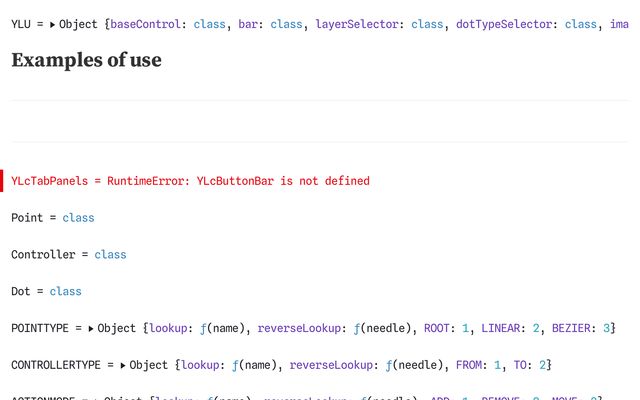This screenshot has width=640, height=400.
Task: Click POINTTYPE's lookup function f(name)
Action: (198, 329)
